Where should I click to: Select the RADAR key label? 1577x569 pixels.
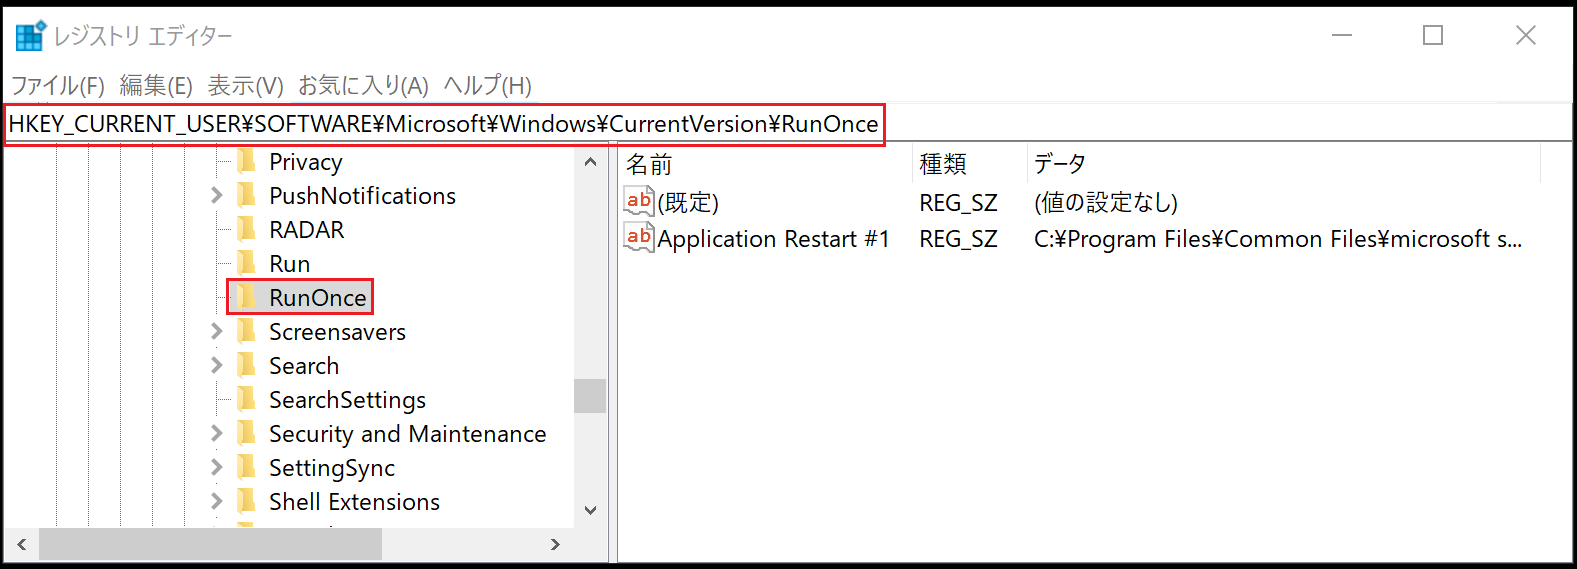point(307,230)
